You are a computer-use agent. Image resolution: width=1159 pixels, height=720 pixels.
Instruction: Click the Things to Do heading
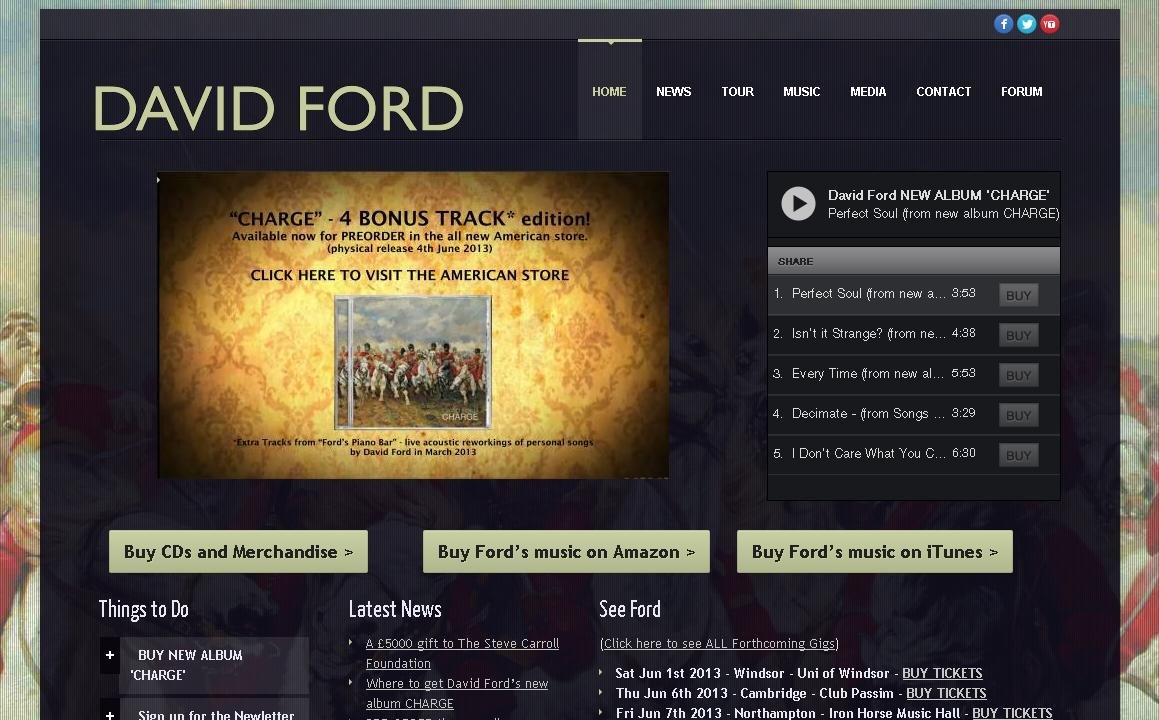click(143, 610)
